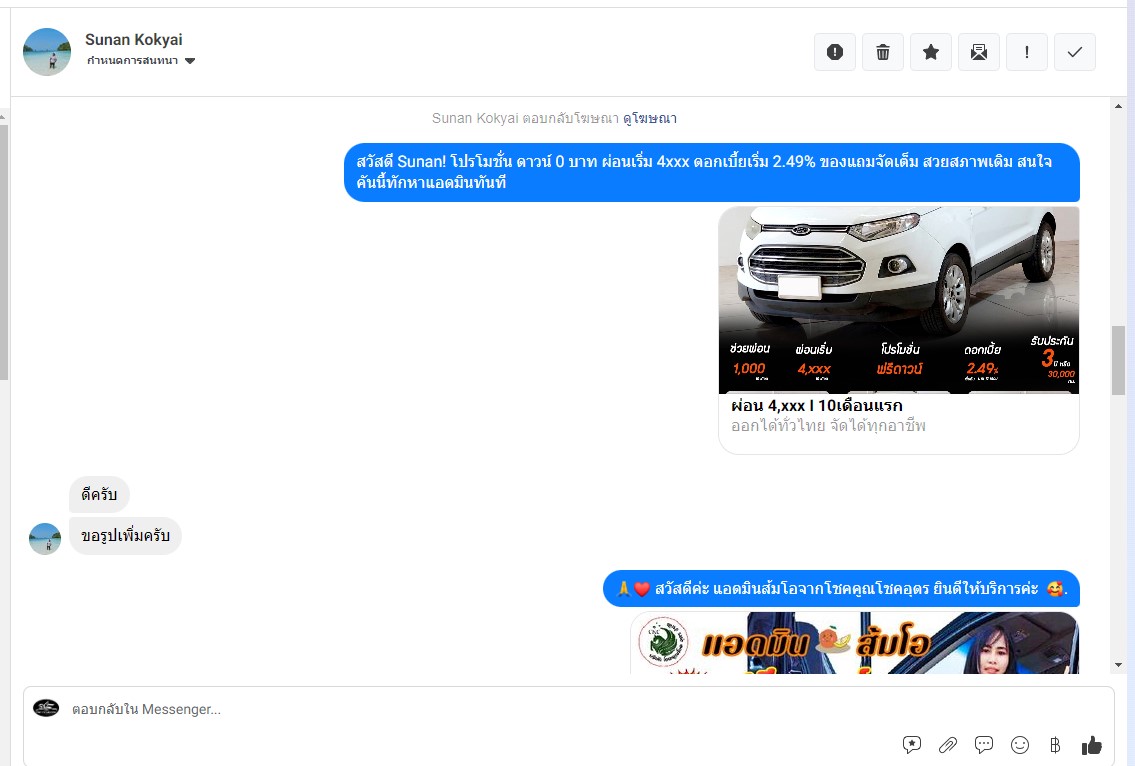
Task: Click the Sunan Kokyai name in header
Action: click(x=134, y=40)
